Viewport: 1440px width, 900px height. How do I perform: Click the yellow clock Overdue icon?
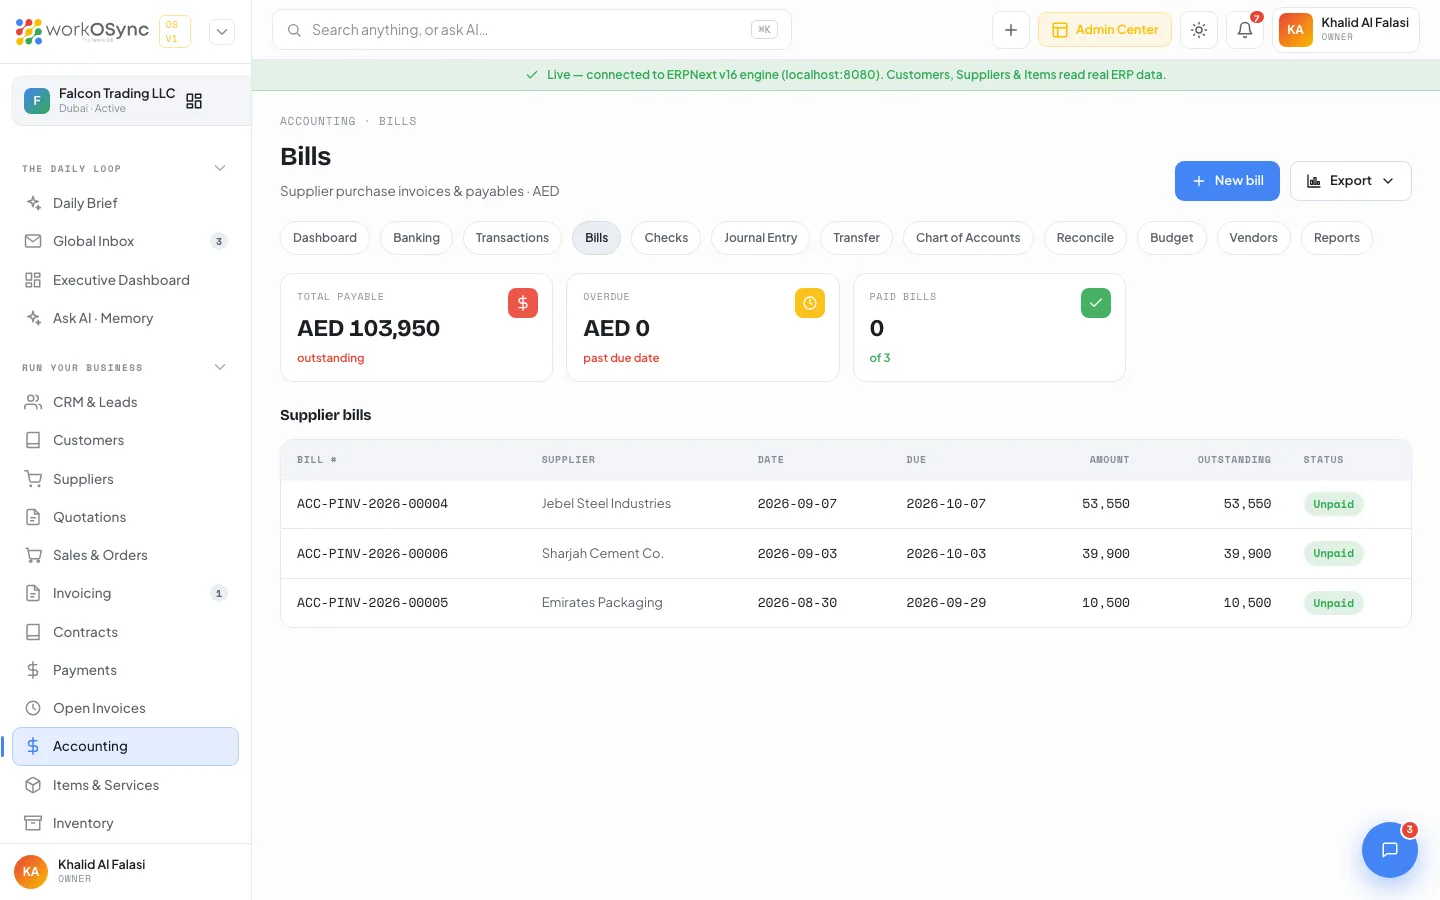[810, 303]
